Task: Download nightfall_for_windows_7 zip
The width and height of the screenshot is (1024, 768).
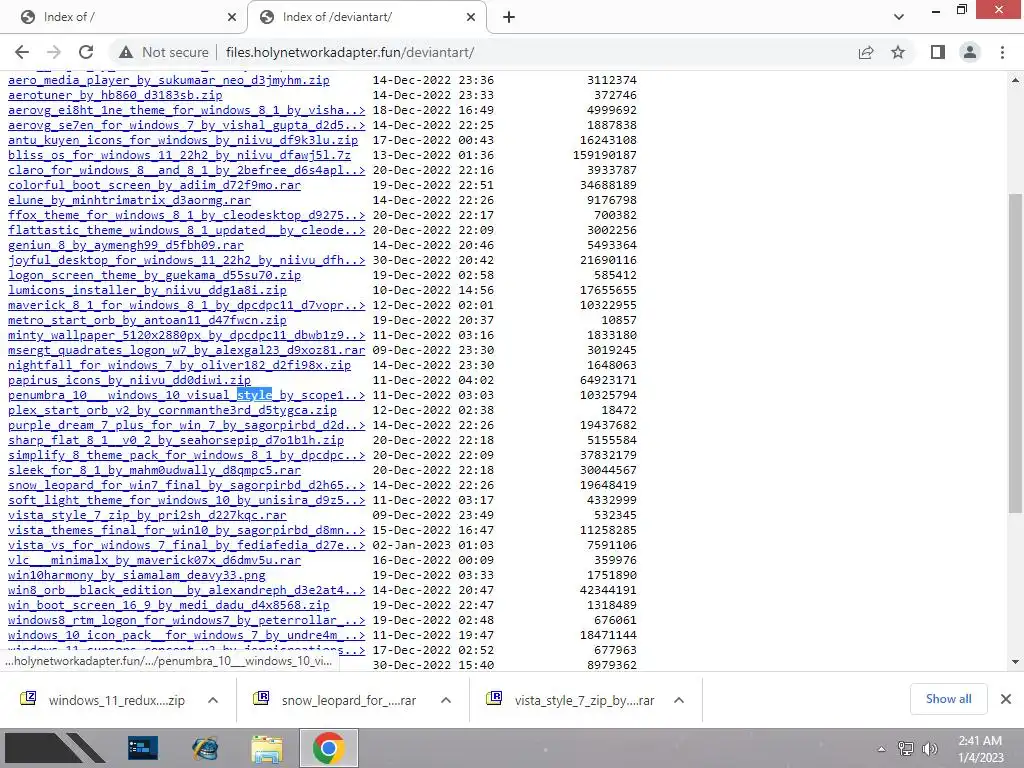Action: tap(179, 366)
